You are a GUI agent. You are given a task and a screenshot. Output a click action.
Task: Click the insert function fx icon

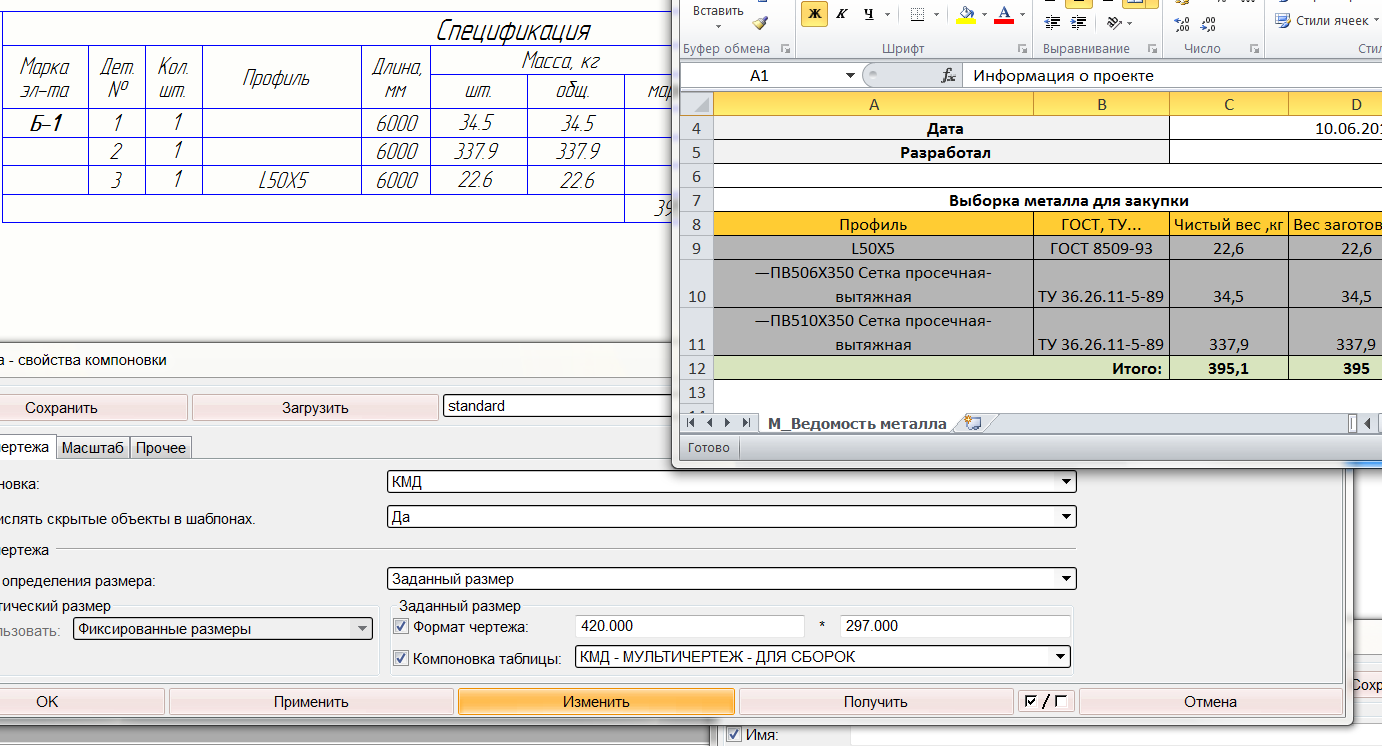[x=949, y=76]
